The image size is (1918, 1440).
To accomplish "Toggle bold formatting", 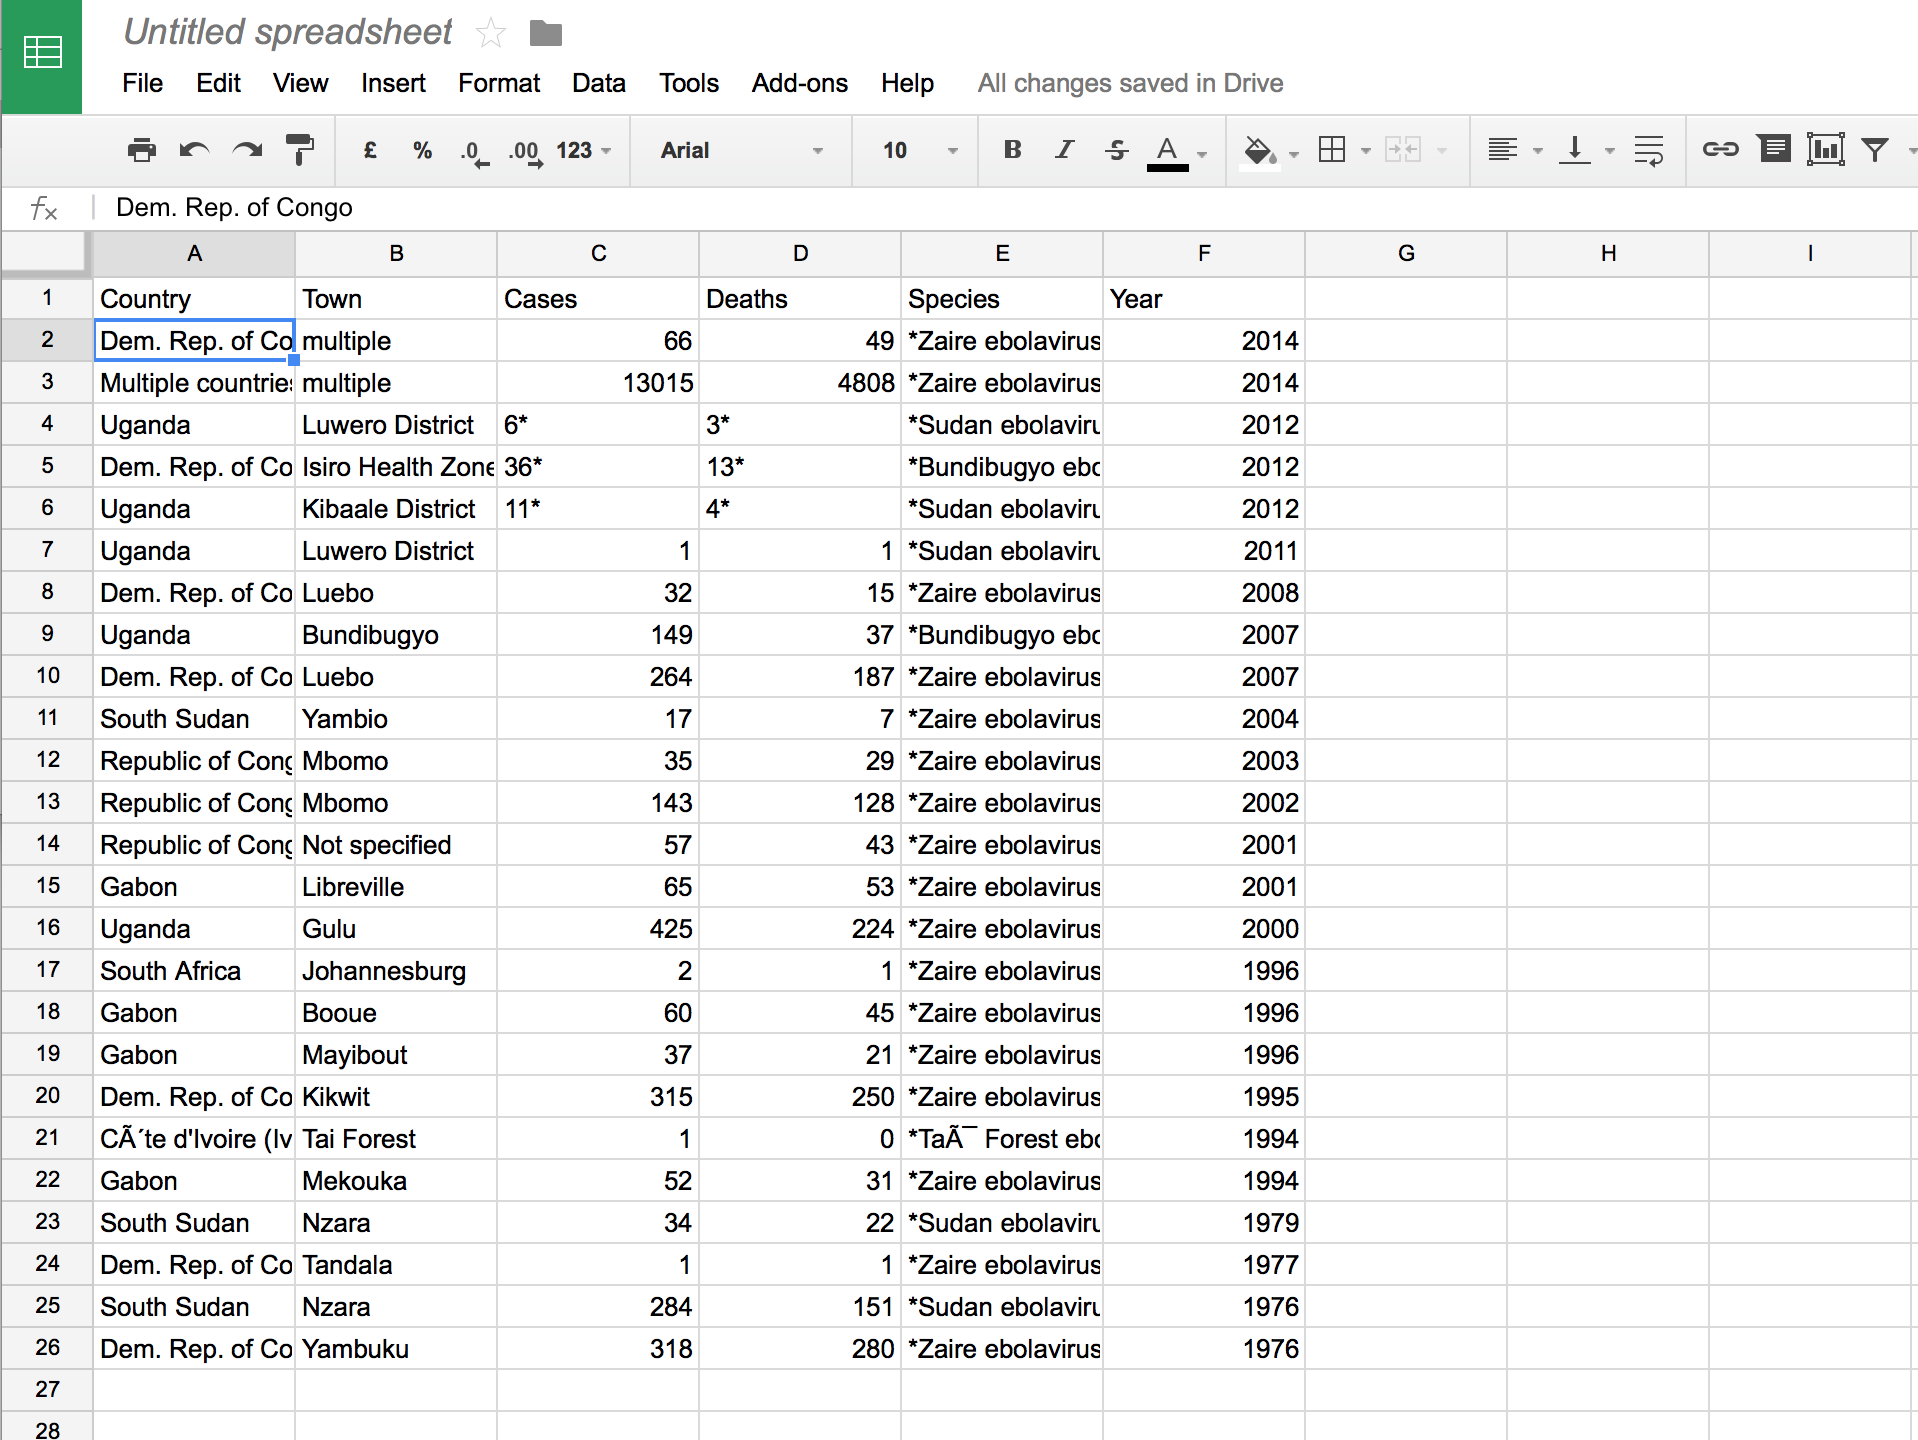I will pyautogui.click(x=1012, y=150).
